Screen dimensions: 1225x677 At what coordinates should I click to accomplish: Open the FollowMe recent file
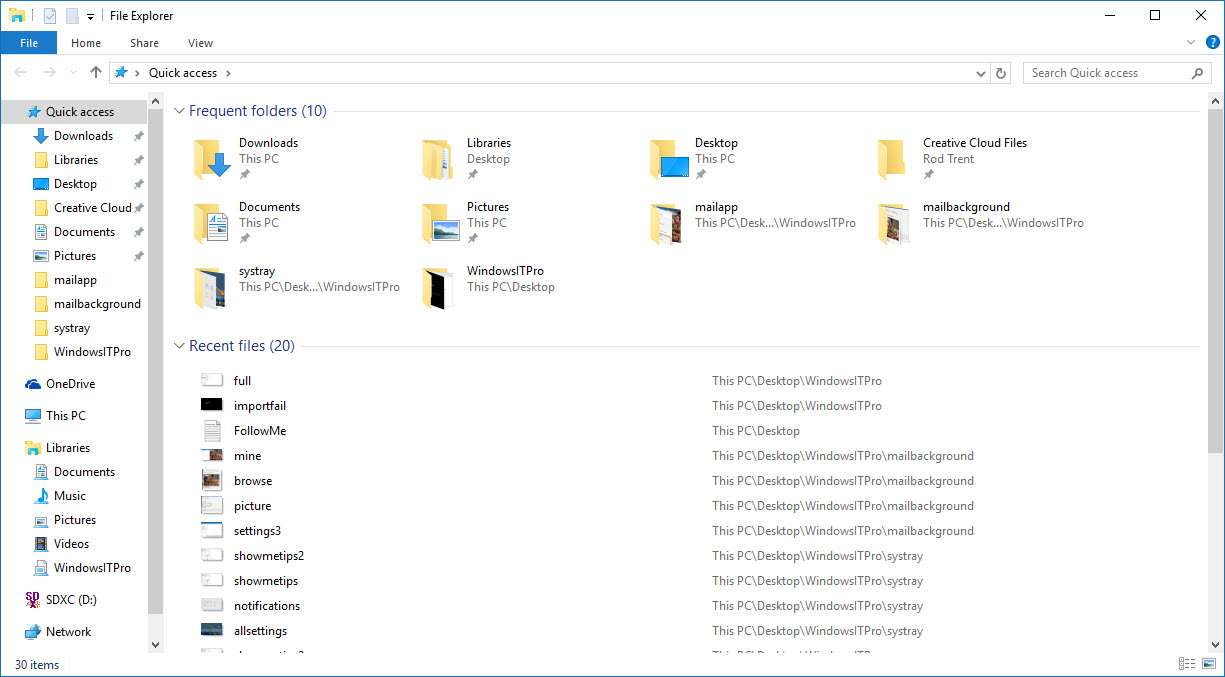point(261,430)
